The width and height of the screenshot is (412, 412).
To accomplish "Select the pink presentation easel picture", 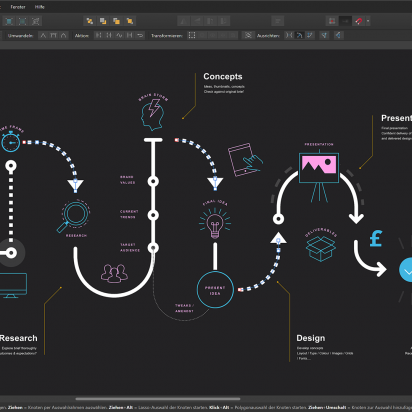I will coord(319,168).
